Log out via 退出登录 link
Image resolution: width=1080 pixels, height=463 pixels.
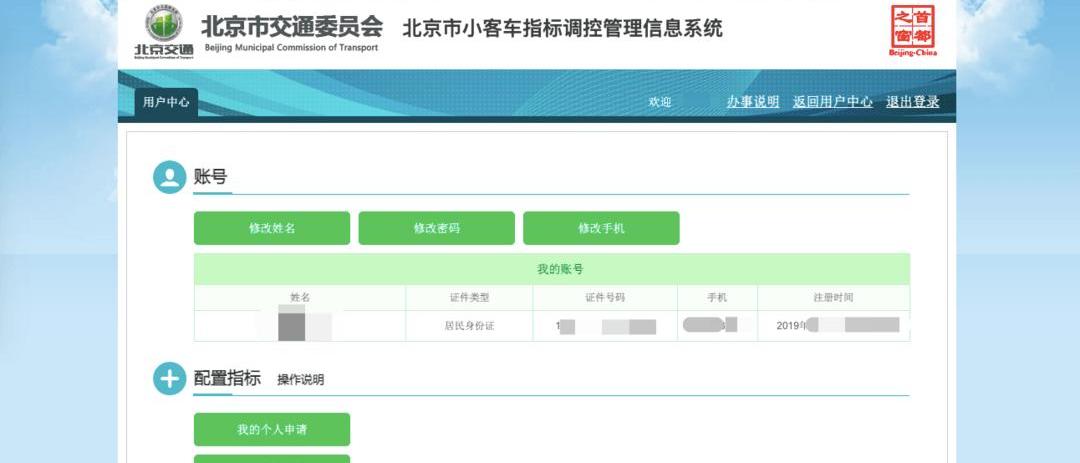913,102
